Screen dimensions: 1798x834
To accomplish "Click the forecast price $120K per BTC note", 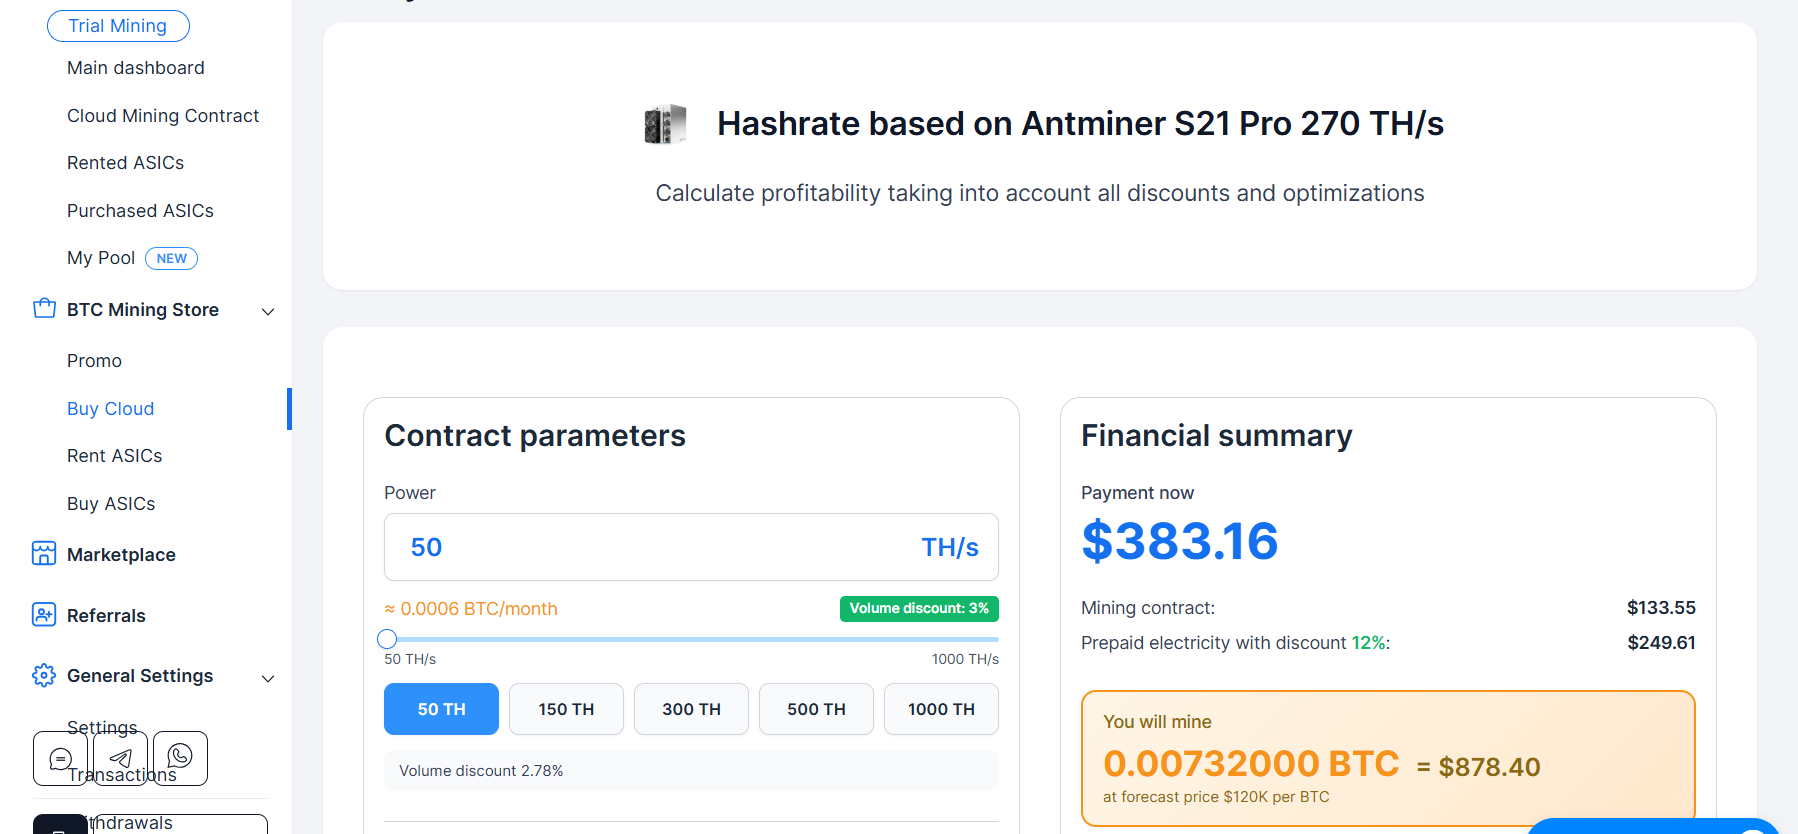I will (1216, 797).
